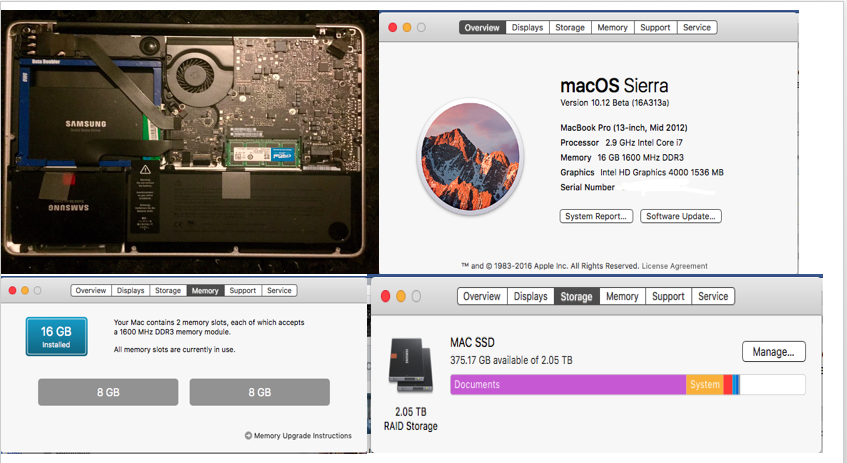Go to Memory tab in the Storage window
The width and height of the screenshot is (847, 463).
(x=622, y=296)
